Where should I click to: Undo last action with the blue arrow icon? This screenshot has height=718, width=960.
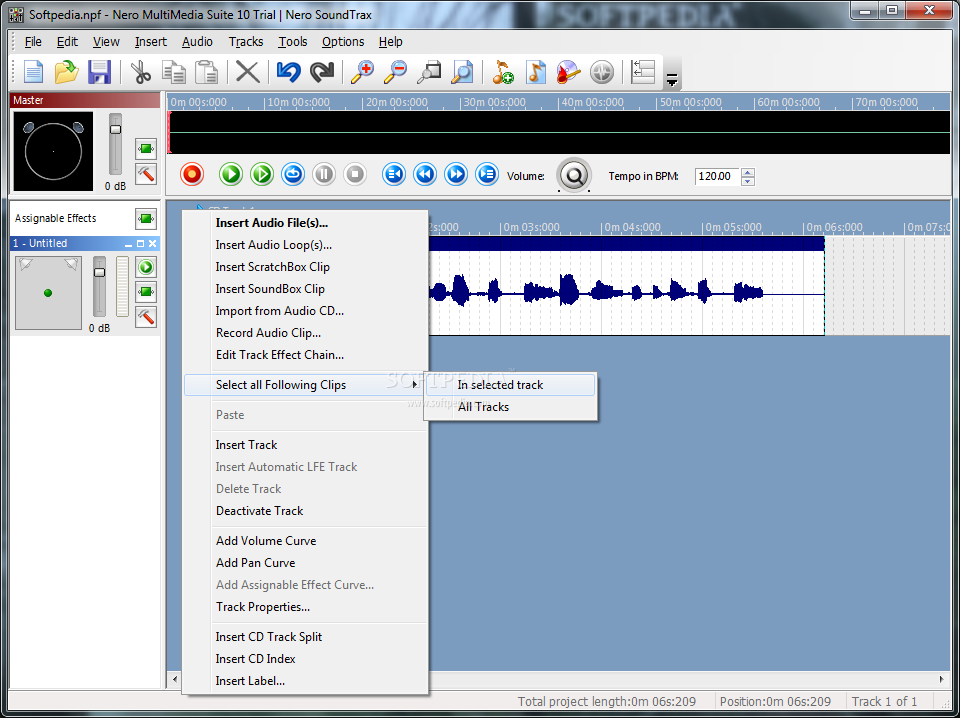(x=288, y=72)
